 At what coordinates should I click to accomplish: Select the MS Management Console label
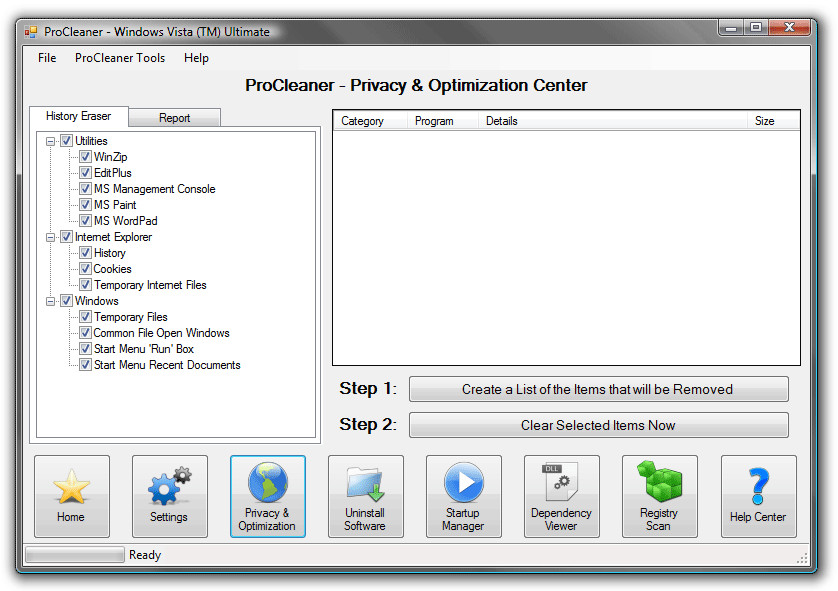pos(154,189)
